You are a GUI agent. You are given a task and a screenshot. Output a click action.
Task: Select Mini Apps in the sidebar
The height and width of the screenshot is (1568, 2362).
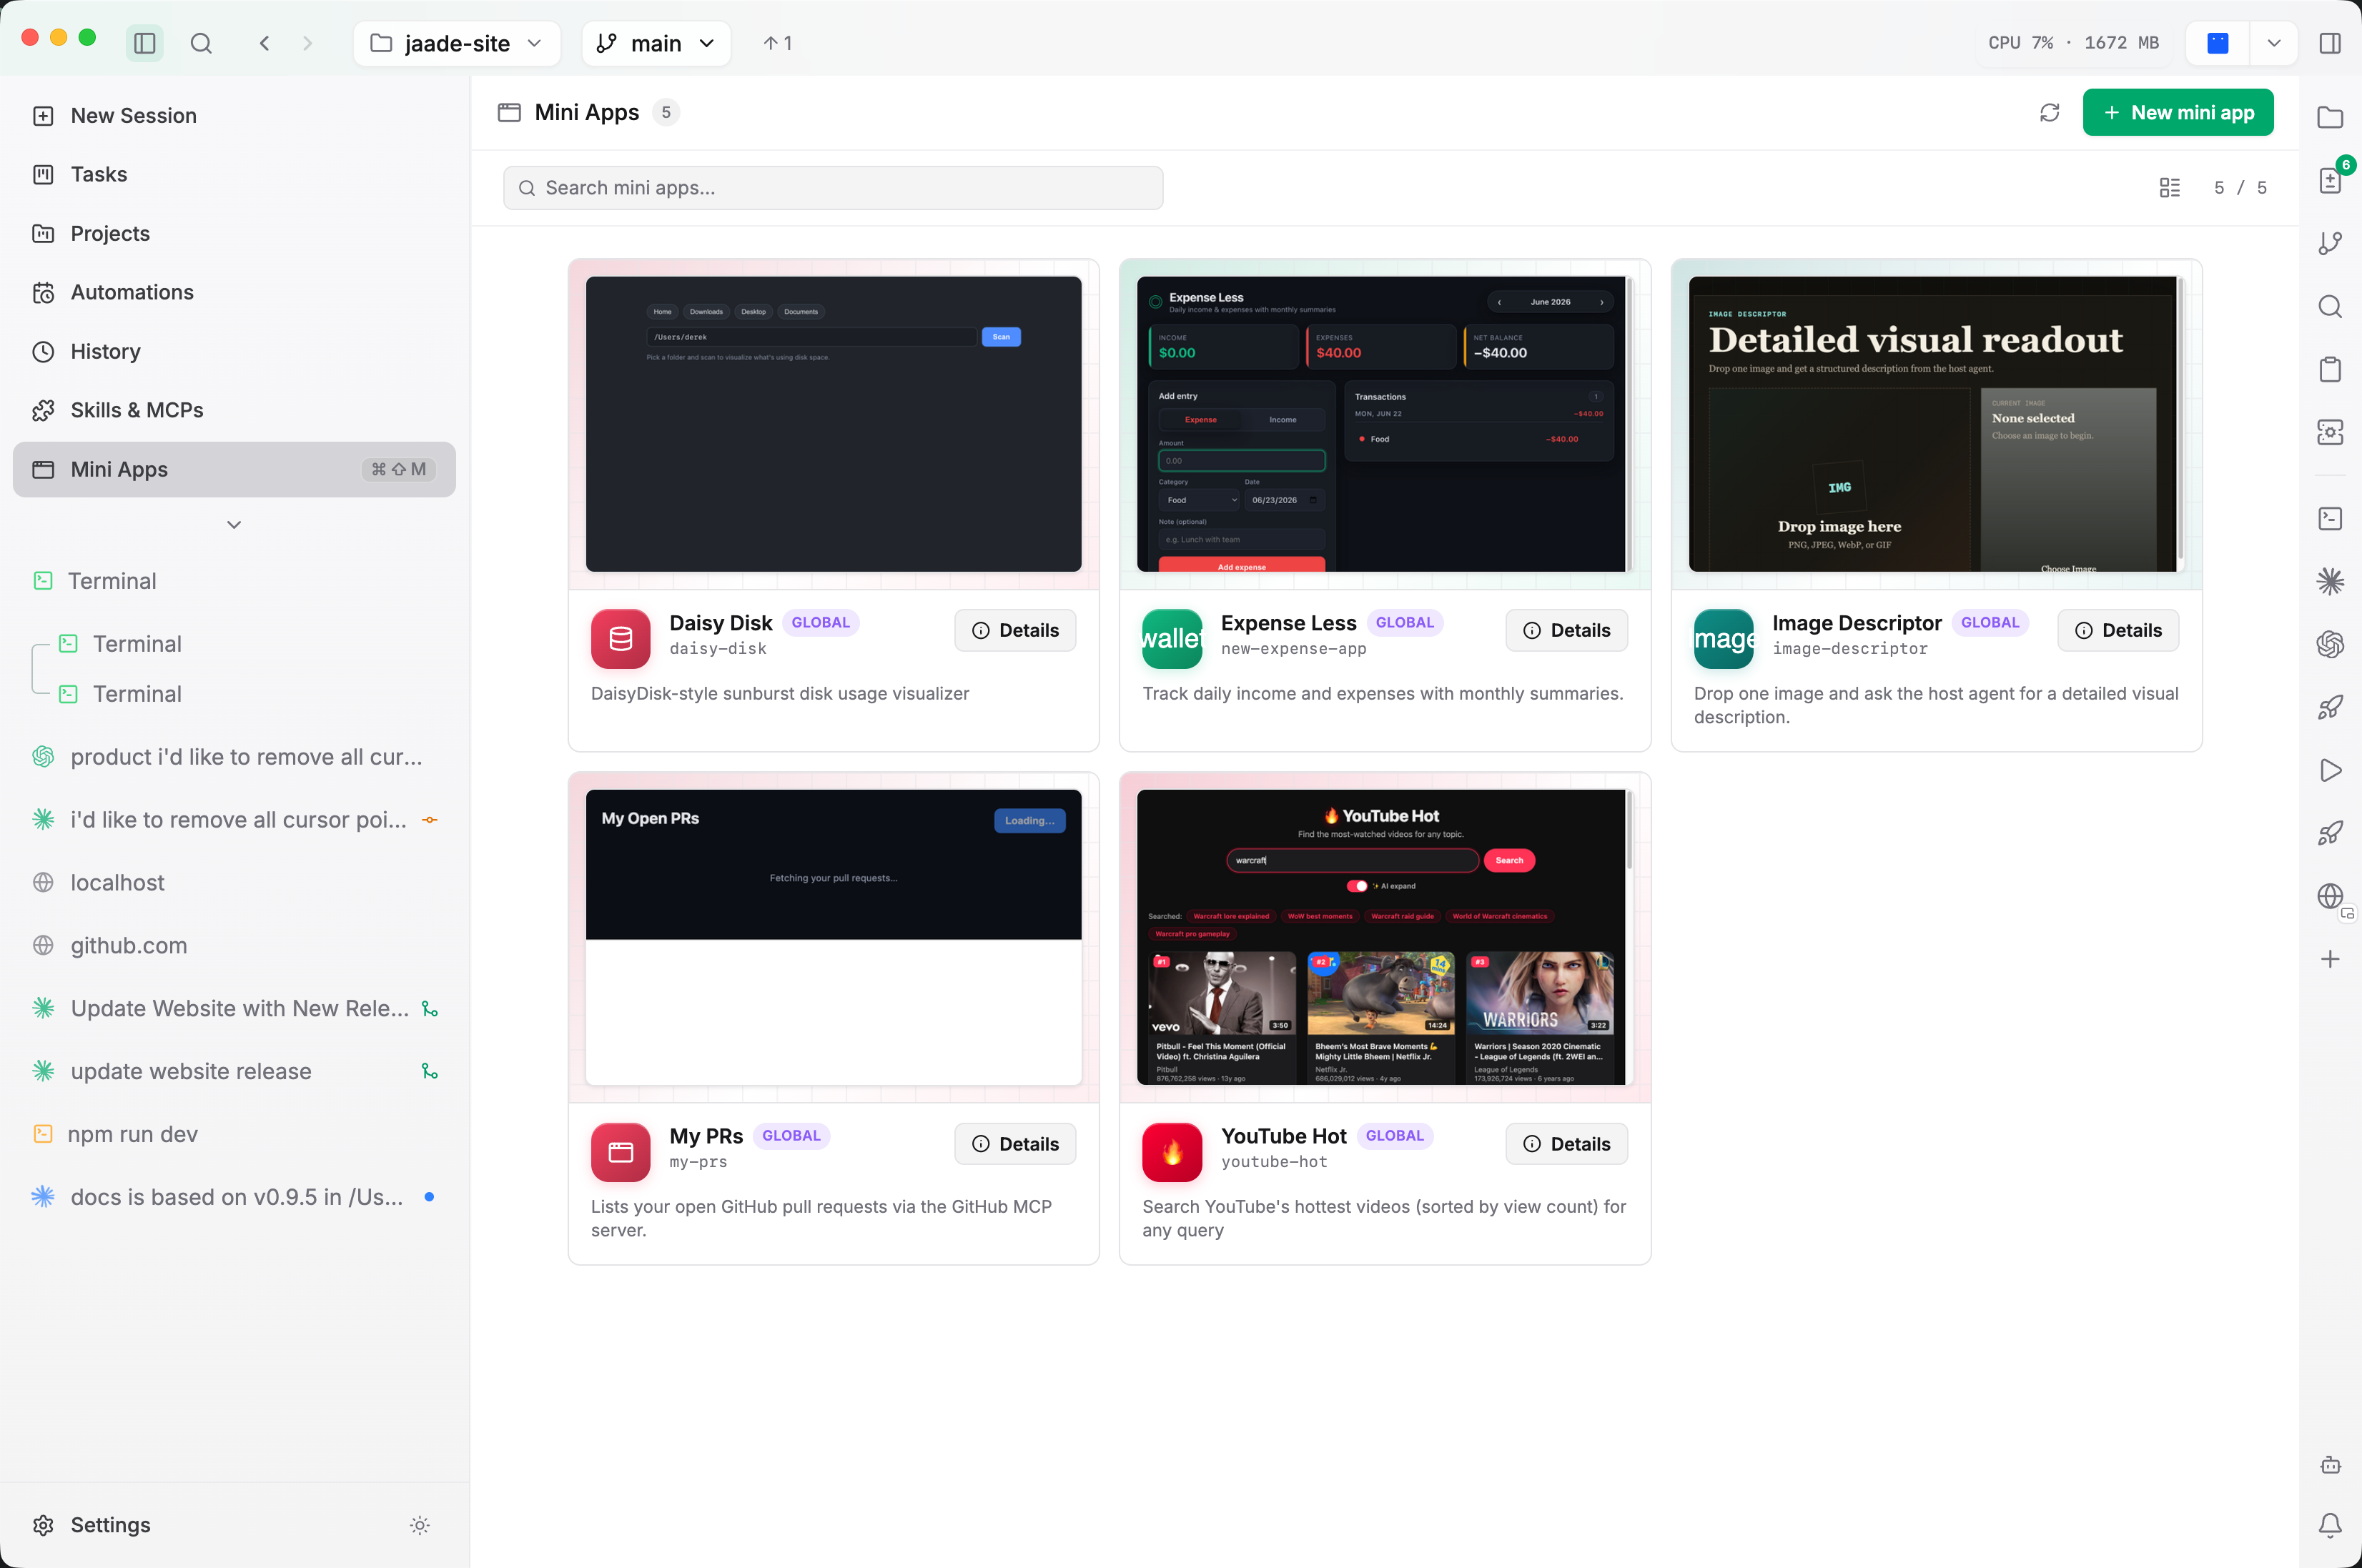tap(234, 469)
